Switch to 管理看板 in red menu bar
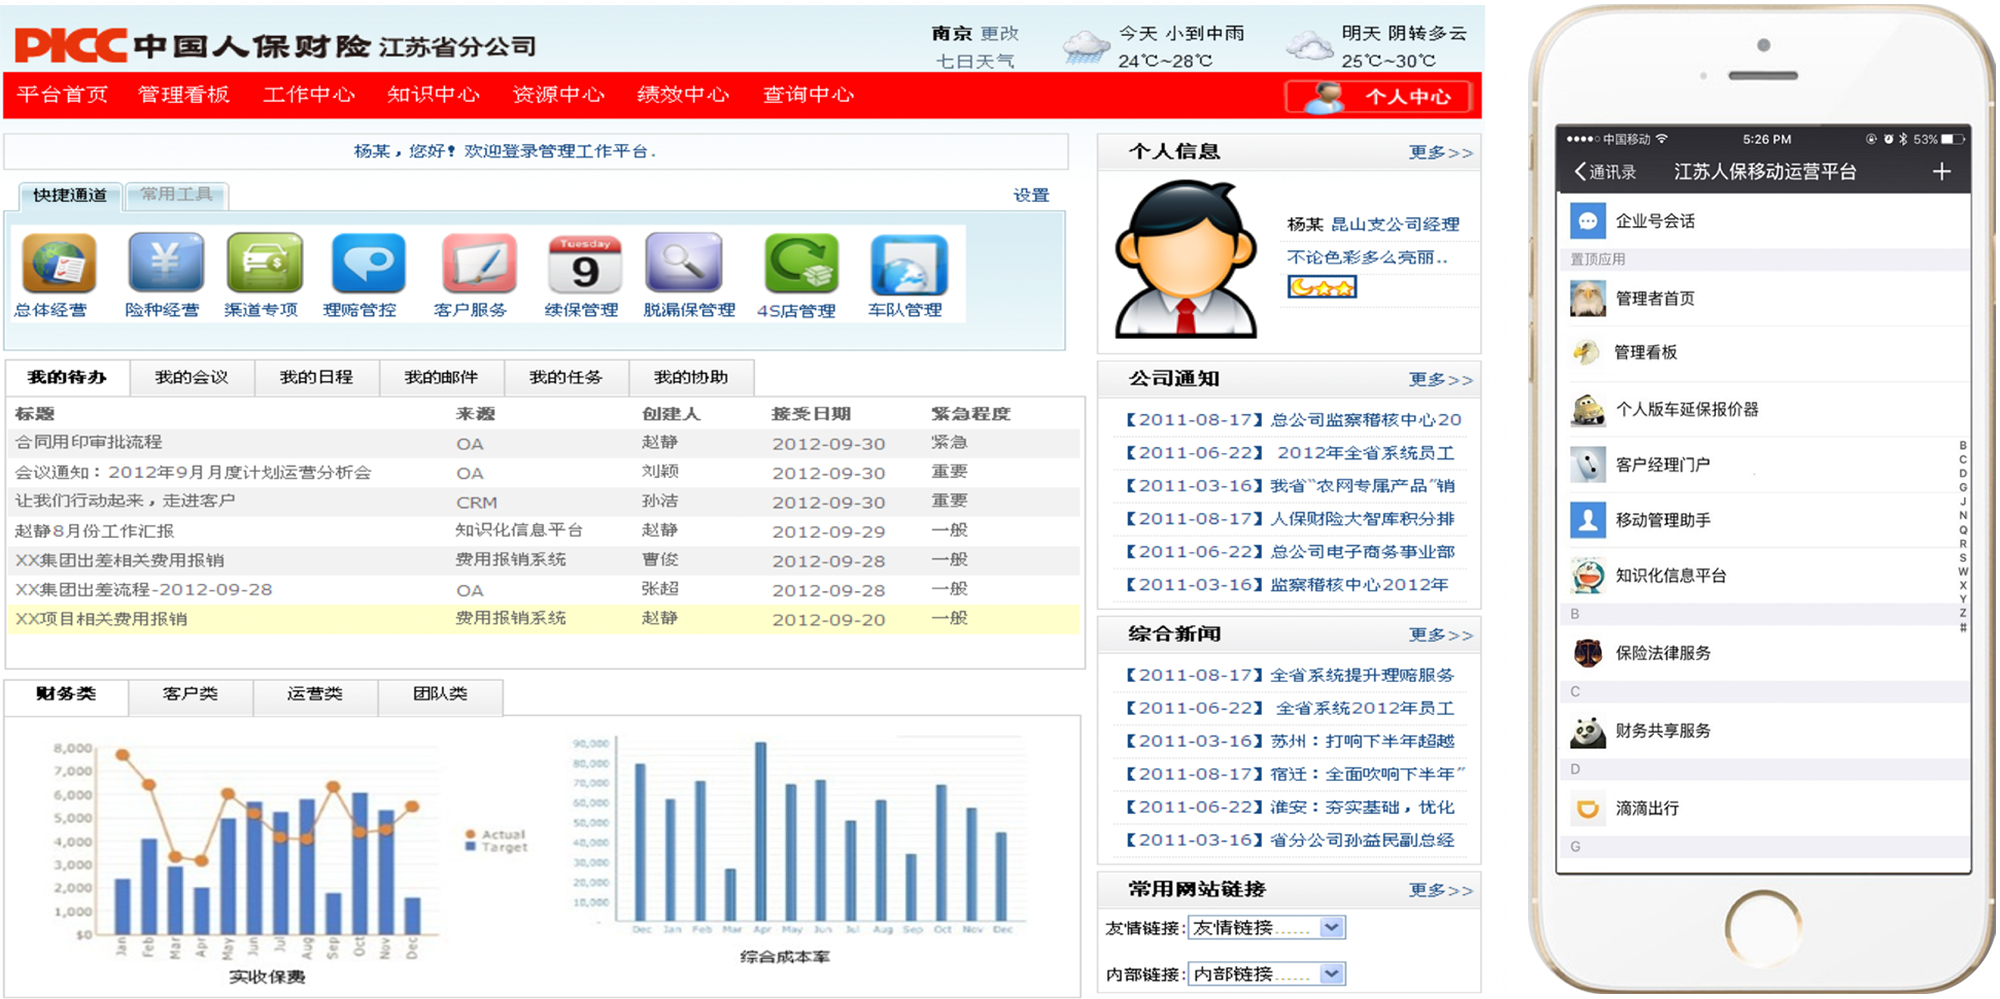The image size is (2000, 999). point(184,95)
